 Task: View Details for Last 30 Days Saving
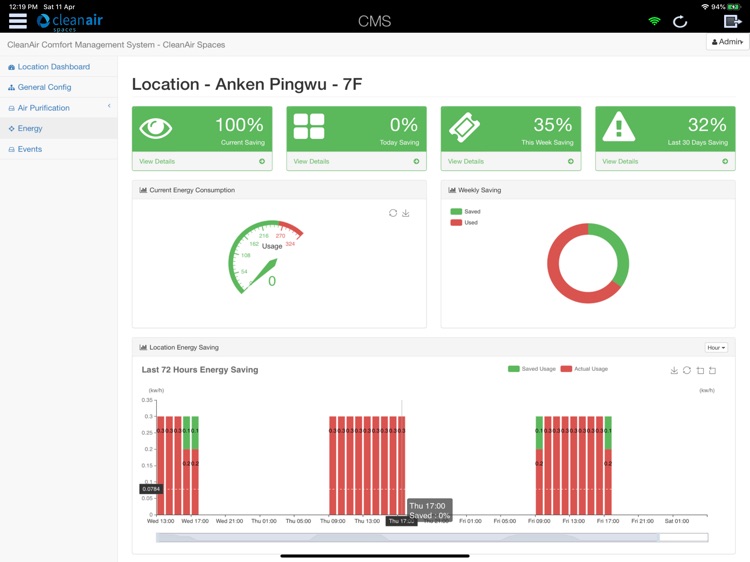point(620,161)
